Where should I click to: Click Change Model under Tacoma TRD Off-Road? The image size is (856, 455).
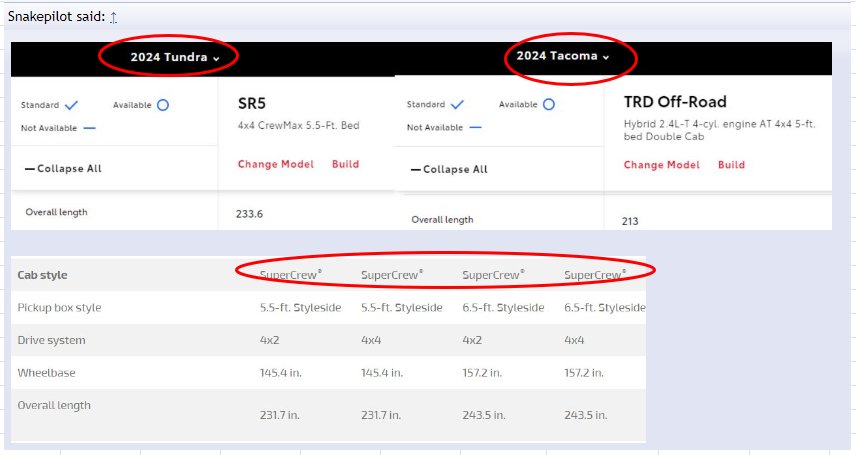(x=662, y=165)
